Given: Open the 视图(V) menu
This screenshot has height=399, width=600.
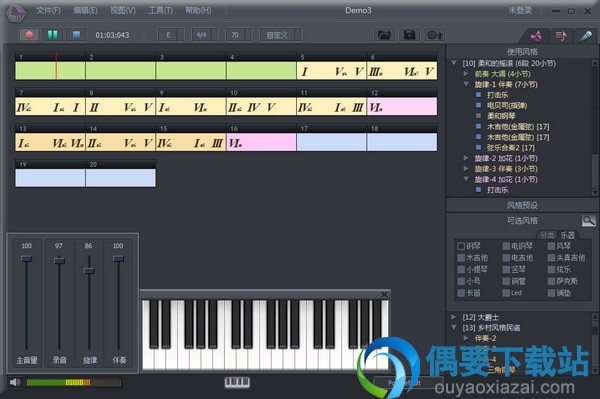Looking at the screenshot, I should pyautogui.click(x=123, y=11).
